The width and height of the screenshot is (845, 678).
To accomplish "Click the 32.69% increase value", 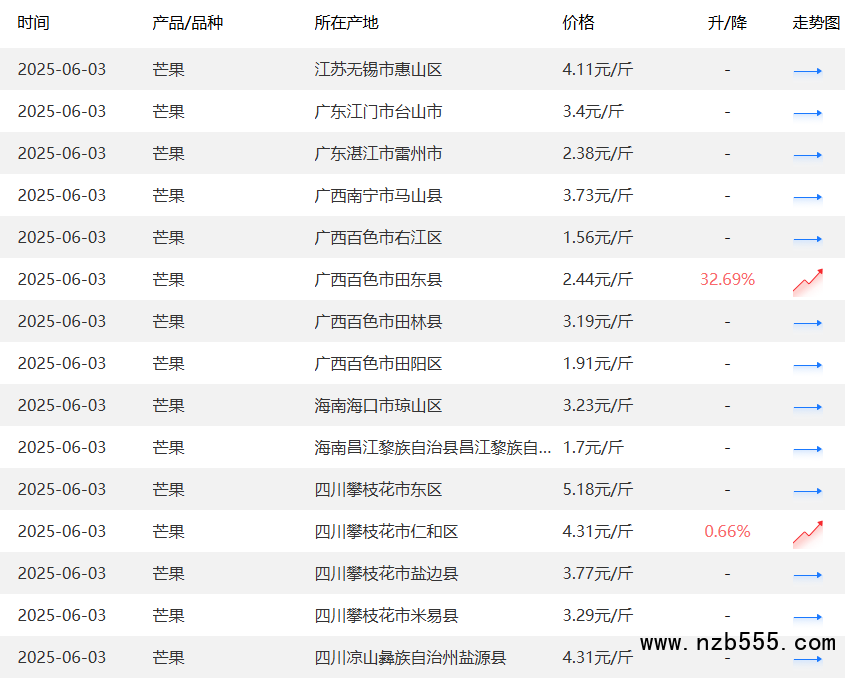I will coord(727,280).
